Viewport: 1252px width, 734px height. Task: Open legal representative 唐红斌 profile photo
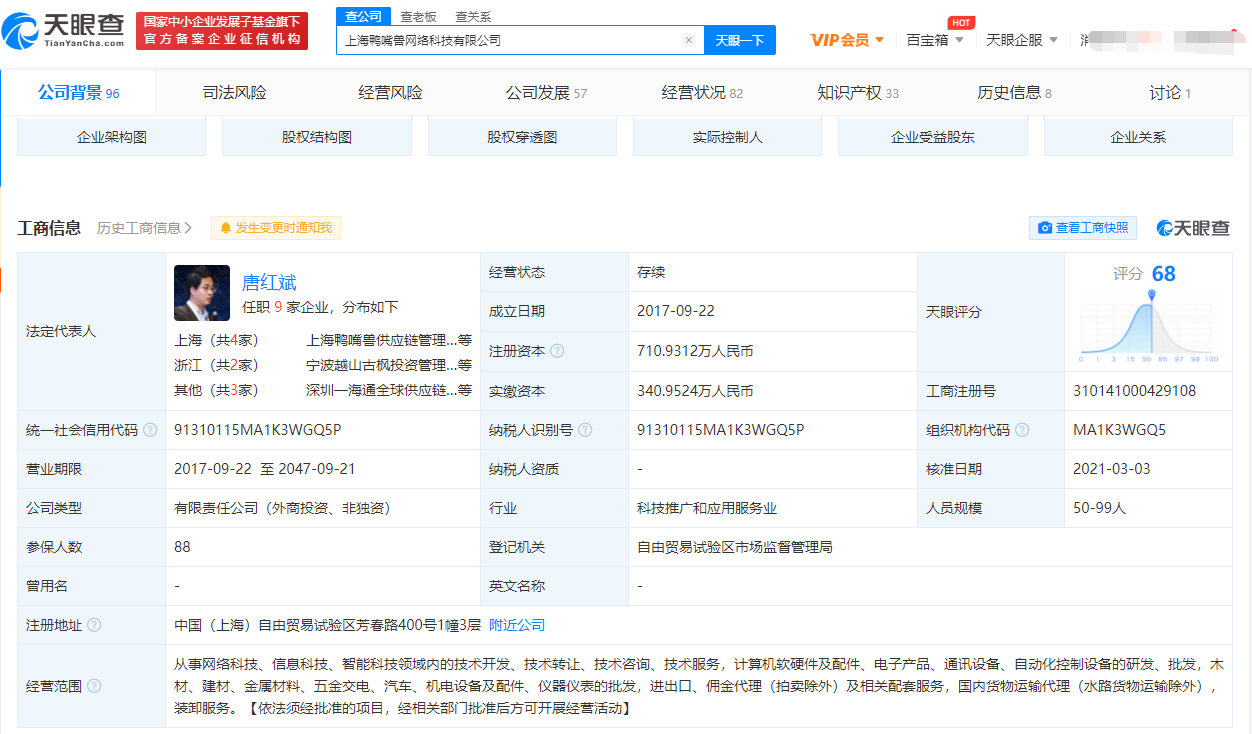click(x=202, y=292)
